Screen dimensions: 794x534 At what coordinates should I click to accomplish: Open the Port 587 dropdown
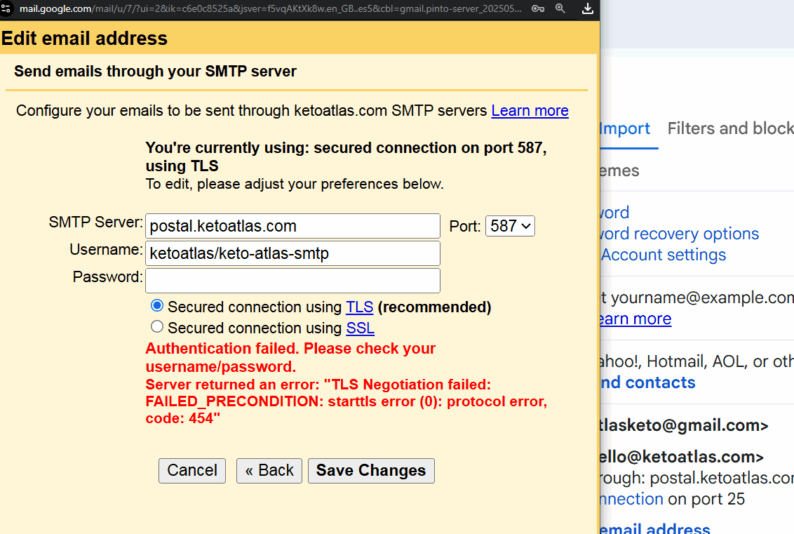[510, 226]
